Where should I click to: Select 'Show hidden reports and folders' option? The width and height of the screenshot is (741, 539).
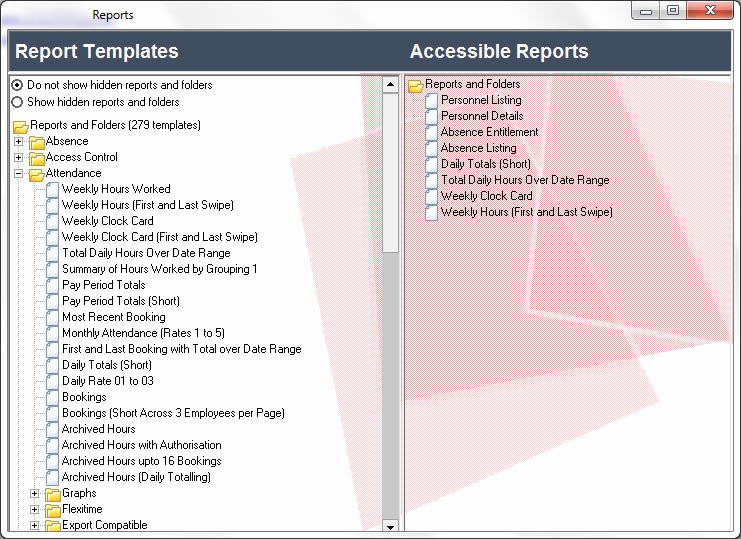(17, 102)
